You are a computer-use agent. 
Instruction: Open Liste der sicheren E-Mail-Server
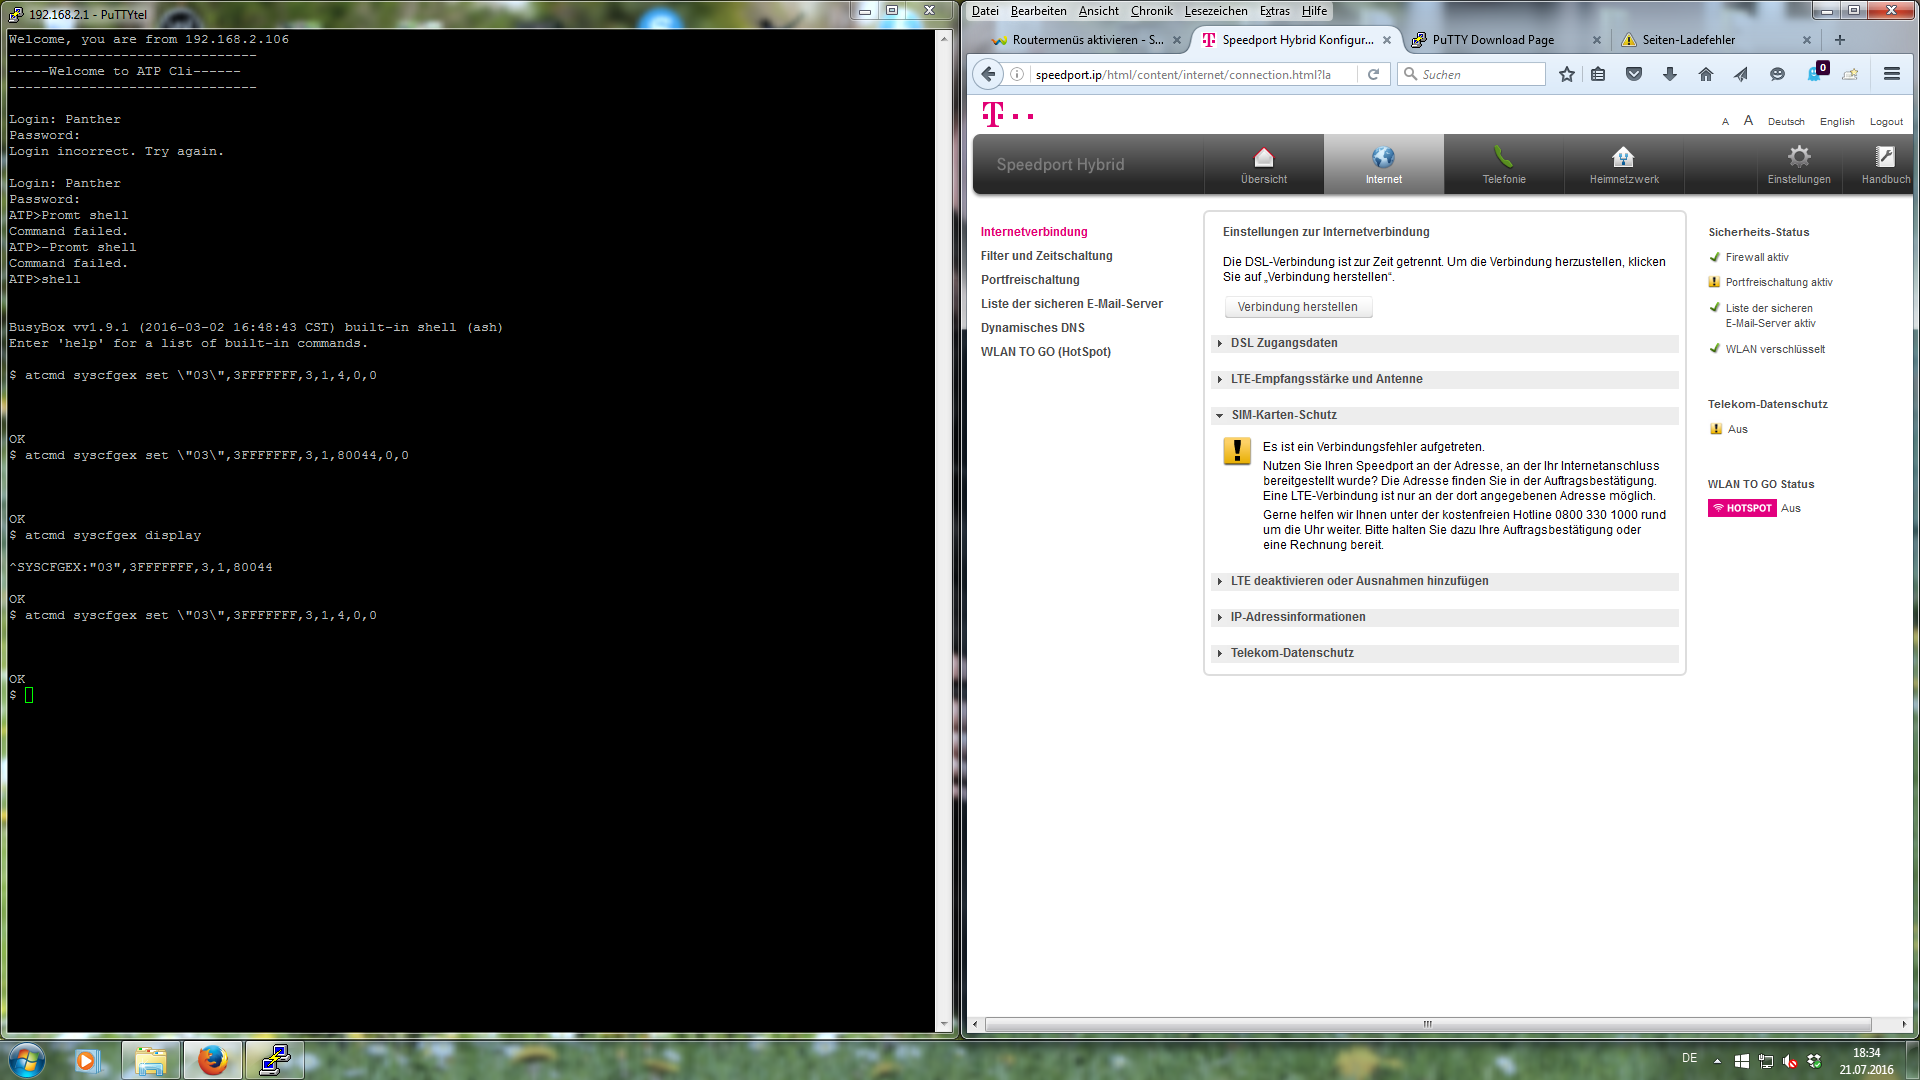1071,304
